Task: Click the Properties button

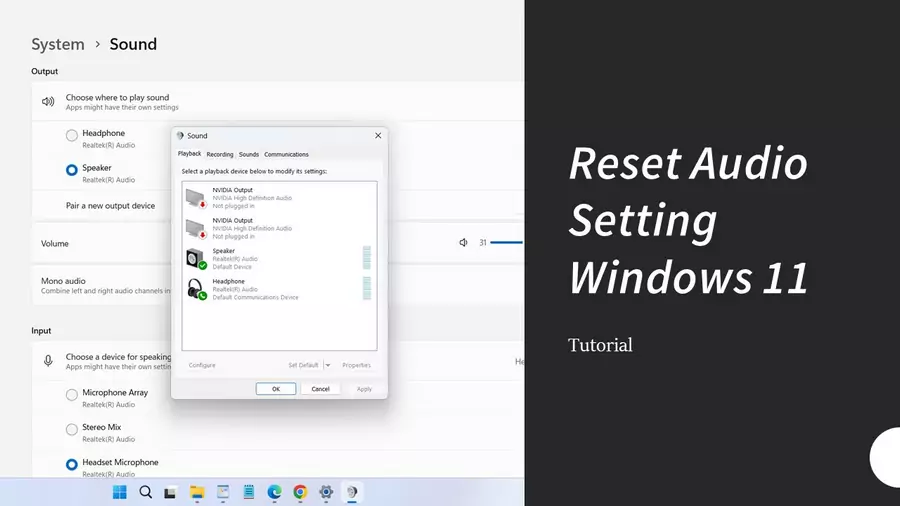Action: click(356, 365)
